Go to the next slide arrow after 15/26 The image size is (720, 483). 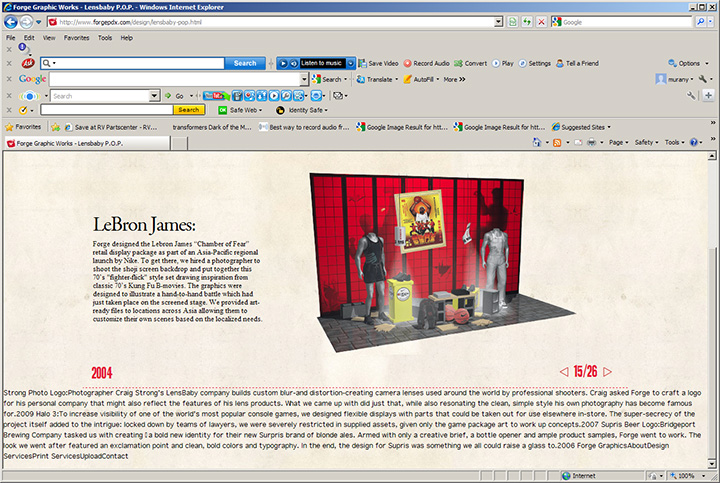tap(607, 371)
